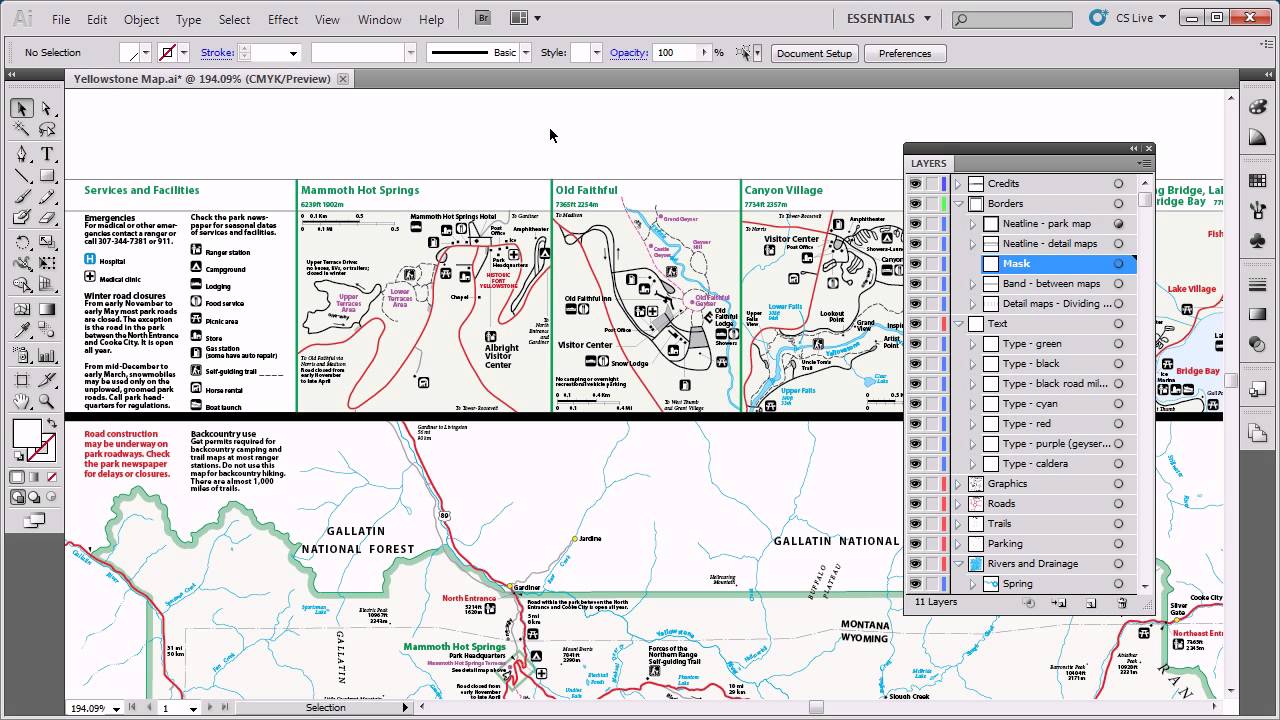Click into the search field at top

pos(1011,19)
